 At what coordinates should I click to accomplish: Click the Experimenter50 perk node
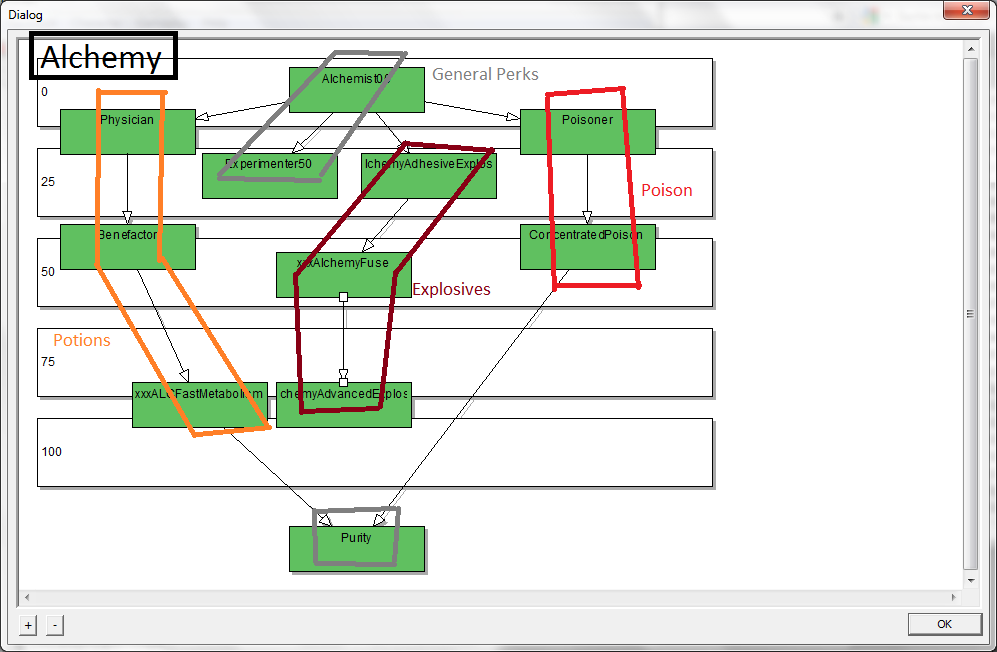[269, 176]
